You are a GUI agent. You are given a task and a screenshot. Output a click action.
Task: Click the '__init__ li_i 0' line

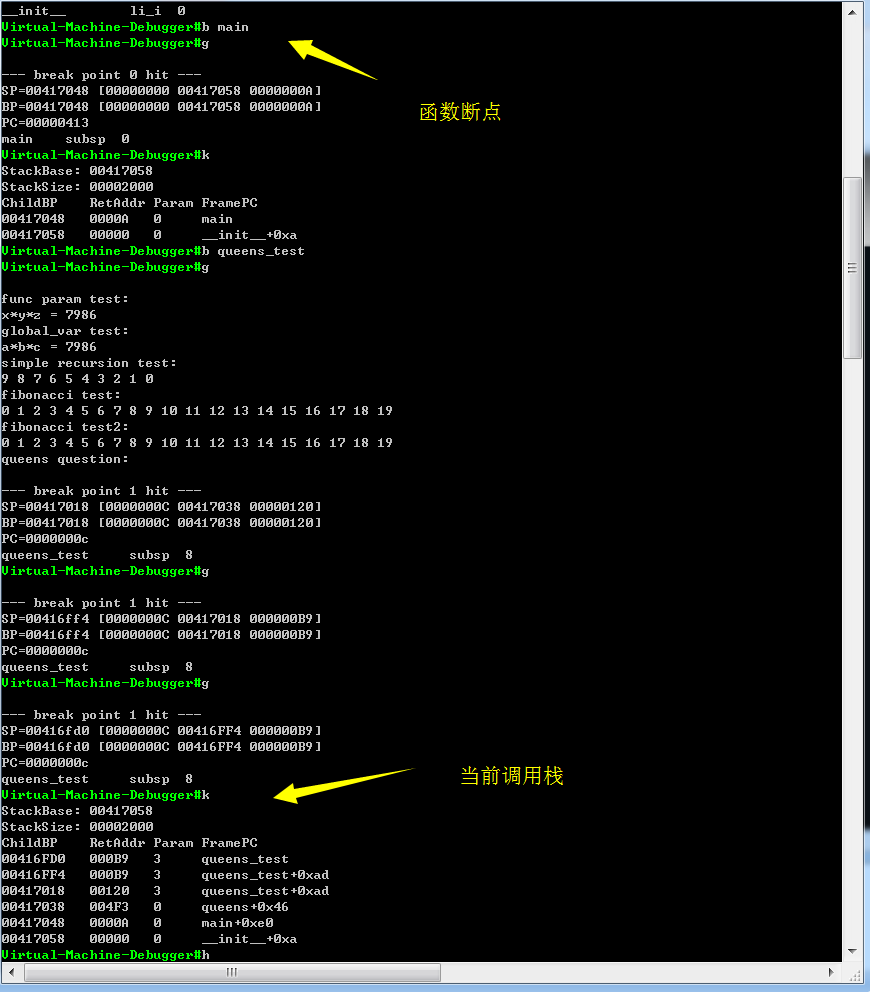coord(94,11)
